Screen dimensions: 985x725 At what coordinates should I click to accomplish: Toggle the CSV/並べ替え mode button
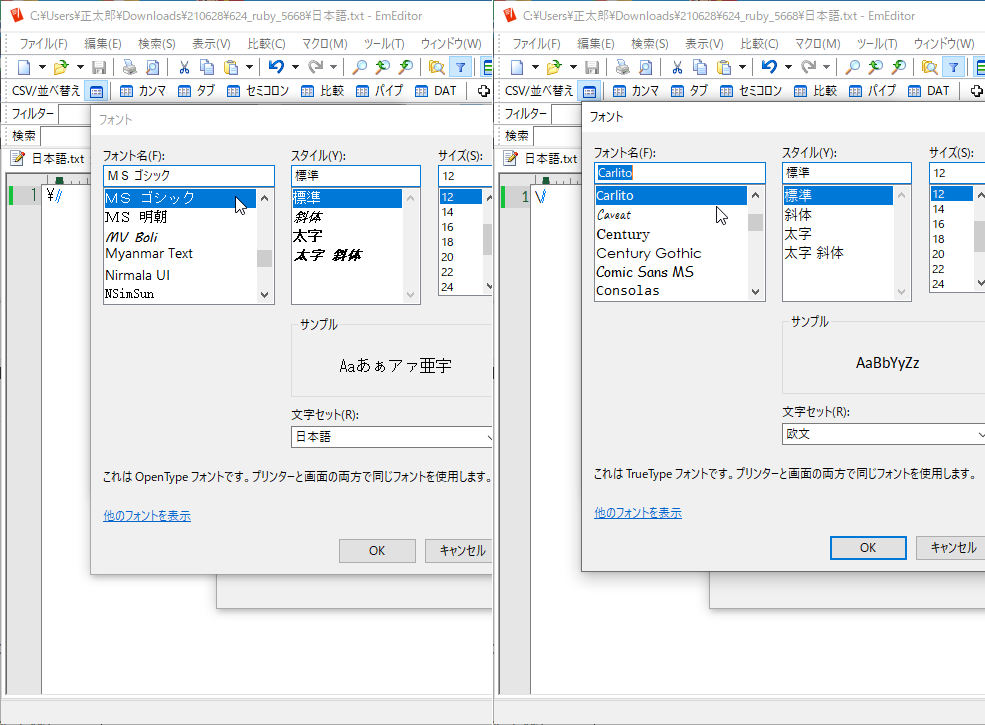95,90
